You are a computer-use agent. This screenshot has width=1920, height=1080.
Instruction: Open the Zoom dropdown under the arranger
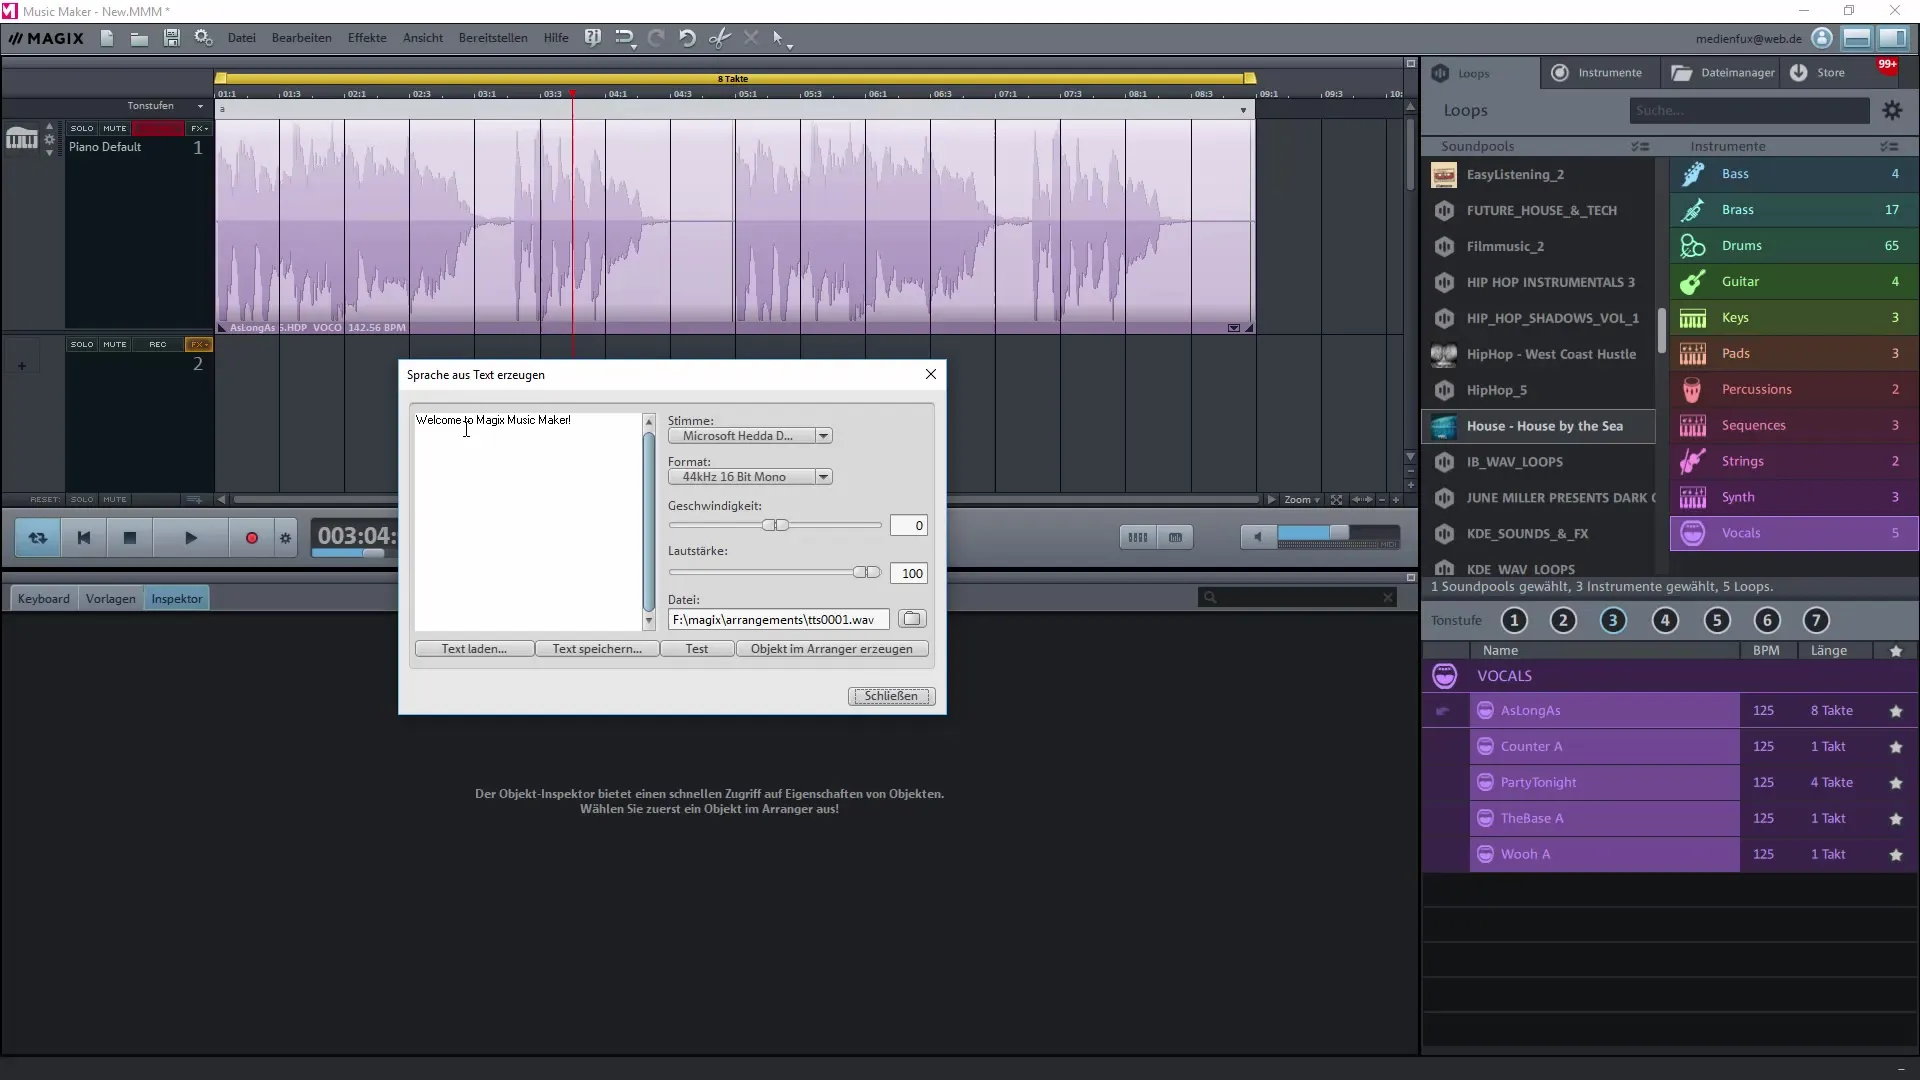(1301, 499)
